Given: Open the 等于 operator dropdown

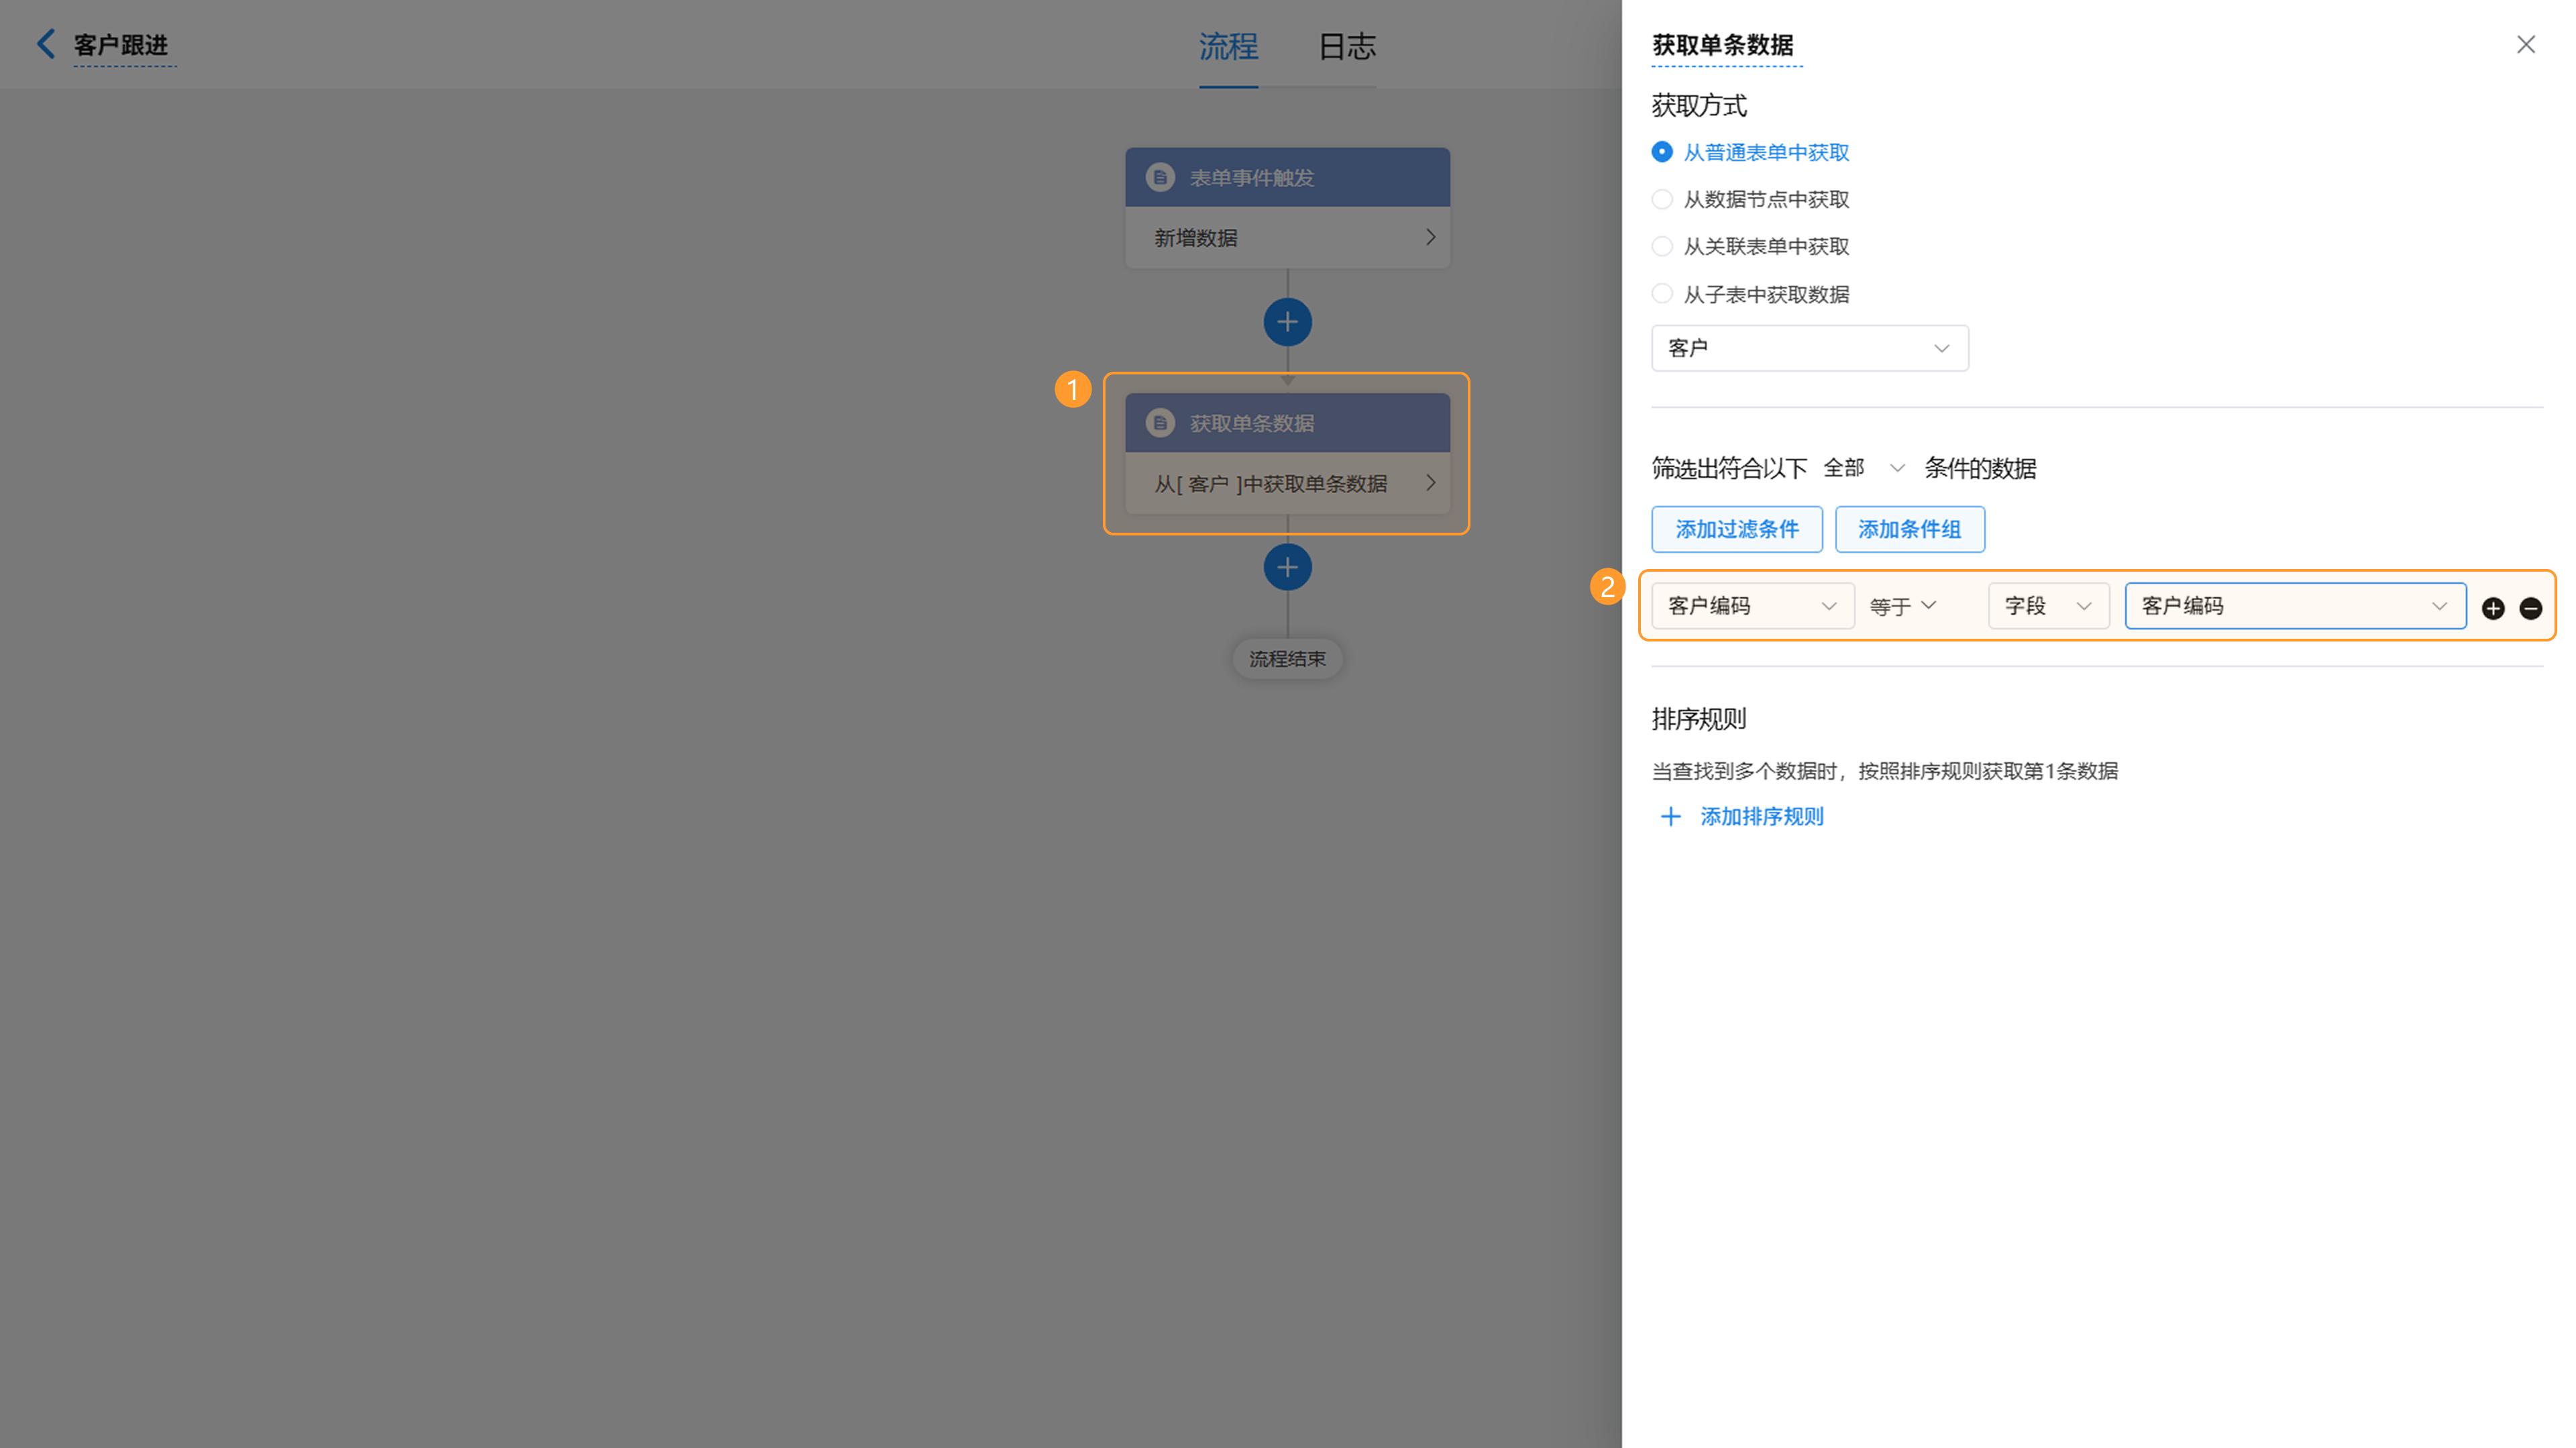Looking at the screenshot, I should coord(1903,606).
